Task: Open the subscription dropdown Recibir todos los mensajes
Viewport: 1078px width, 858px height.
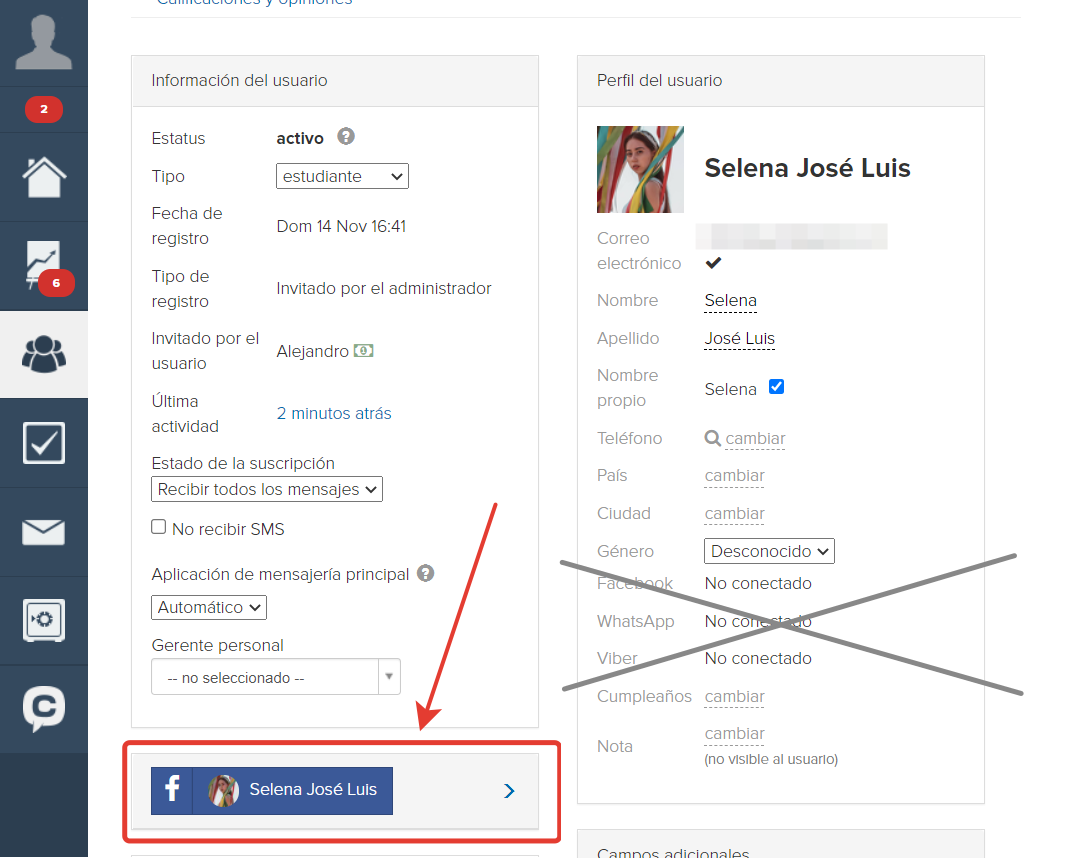Action: [x=267, y=490]
